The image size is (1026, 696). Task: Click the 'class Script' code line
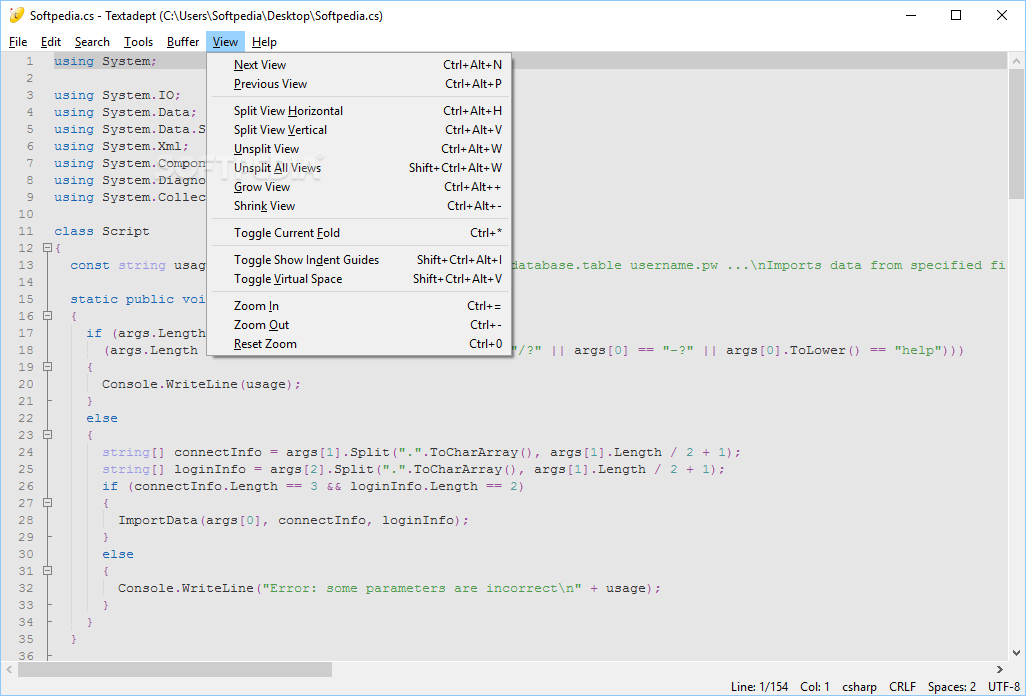(102, 231)
